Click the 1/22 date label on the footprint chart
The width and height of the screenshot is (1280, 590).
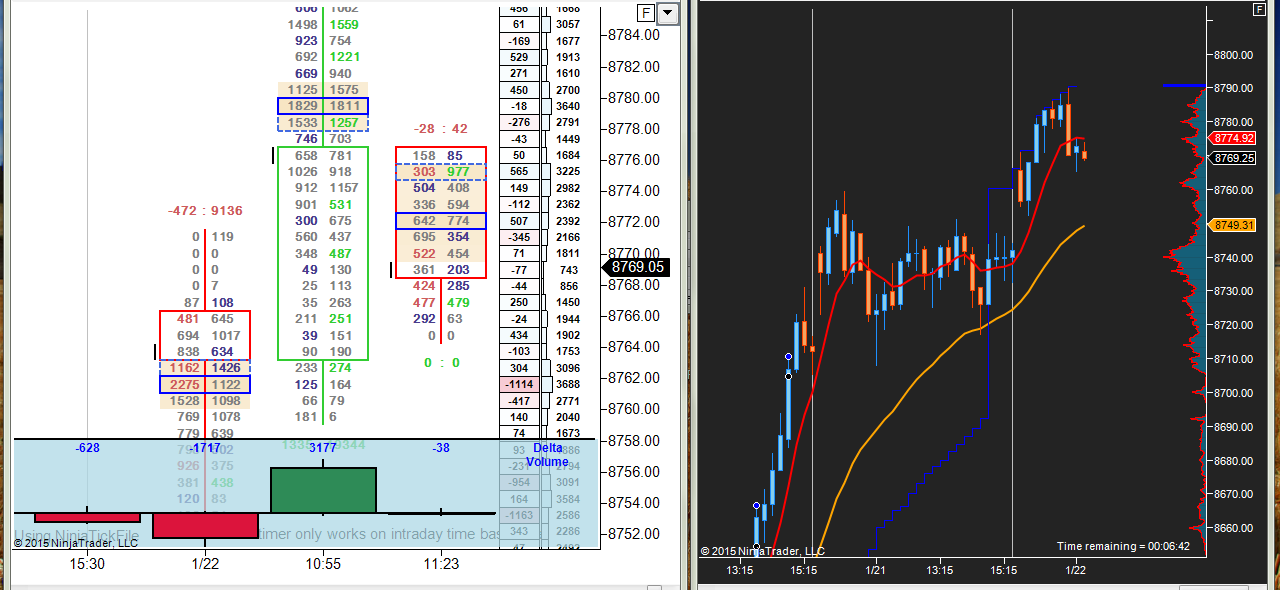[205, 564]
